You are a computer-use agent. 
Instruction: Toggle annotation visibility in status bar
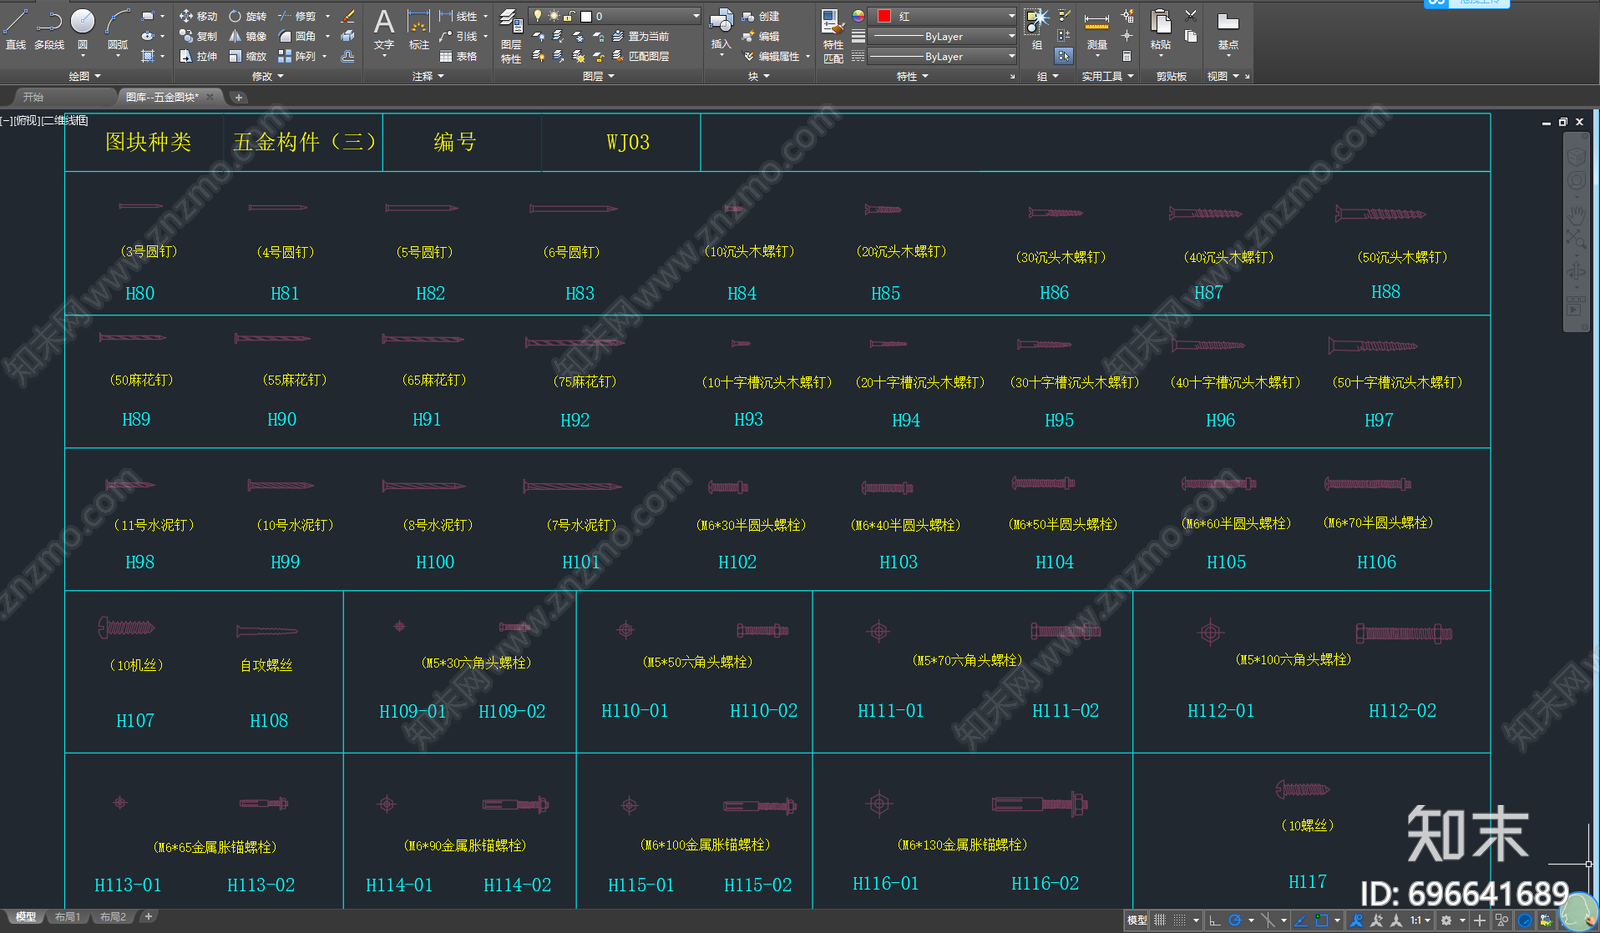(x=1358, y=920)
